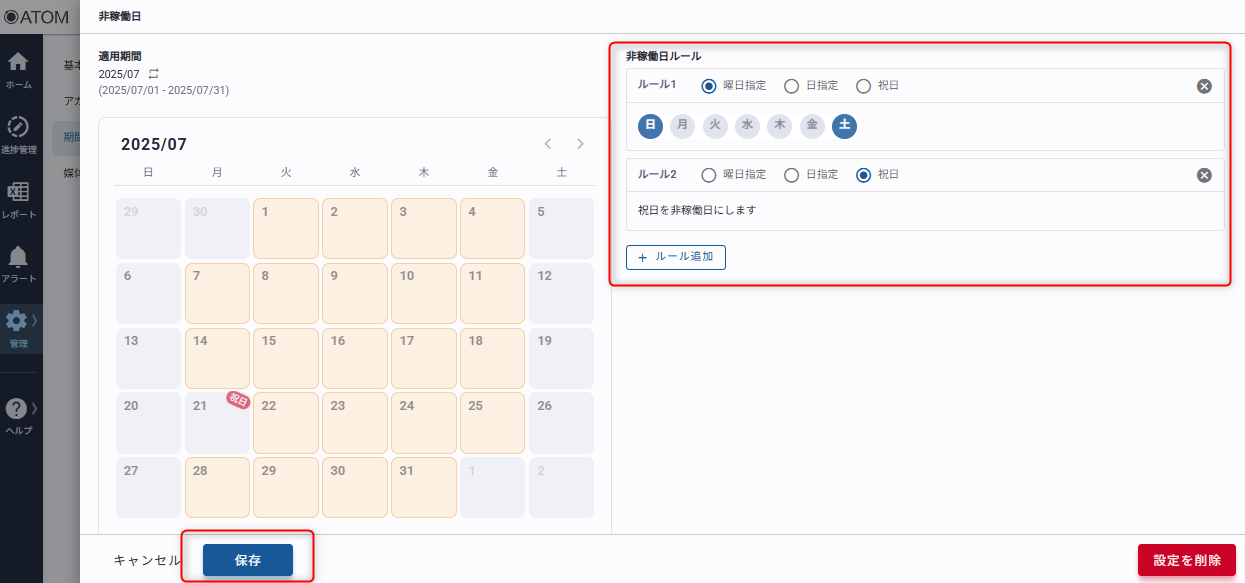Click the 設定を削除 button
The height and width of the screenshot is (583, 1245).
tap(1186, 560)
